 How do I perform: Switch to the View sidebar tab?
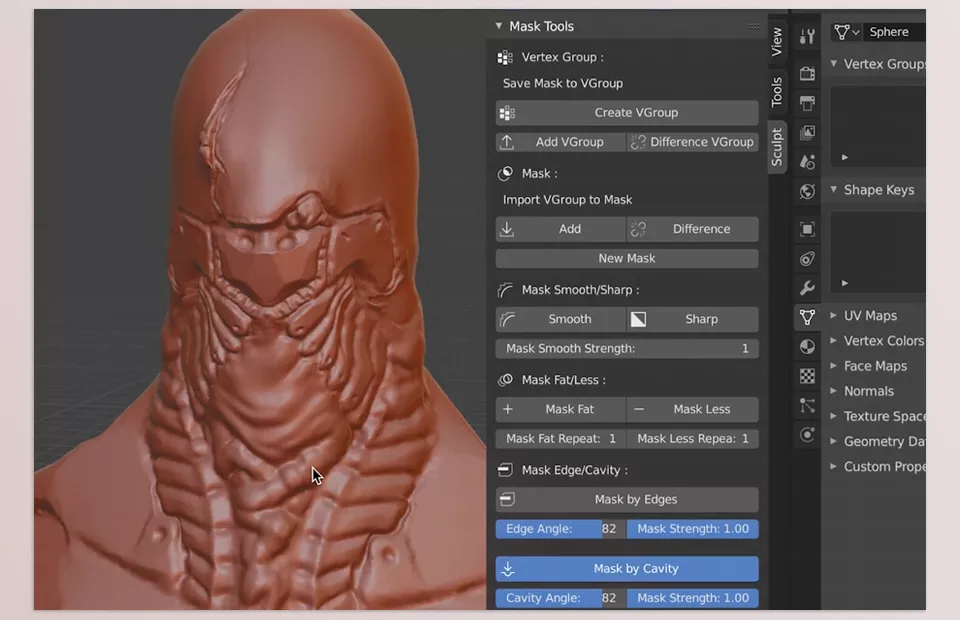777,42
